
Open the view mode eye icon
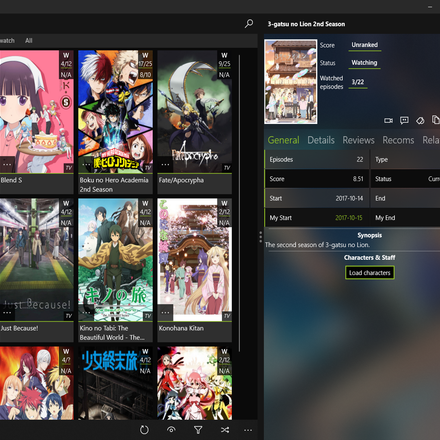point(171,430)
